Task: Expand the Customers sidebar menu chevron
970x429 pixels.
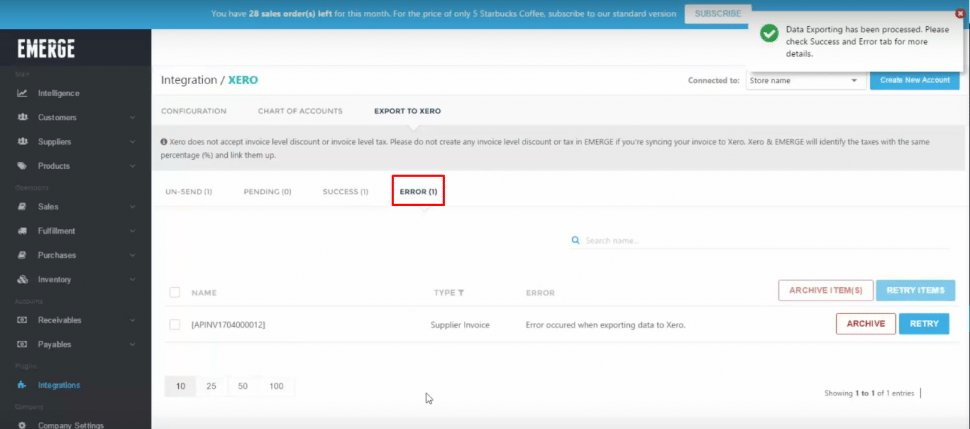Action: [x=132, y=118]
